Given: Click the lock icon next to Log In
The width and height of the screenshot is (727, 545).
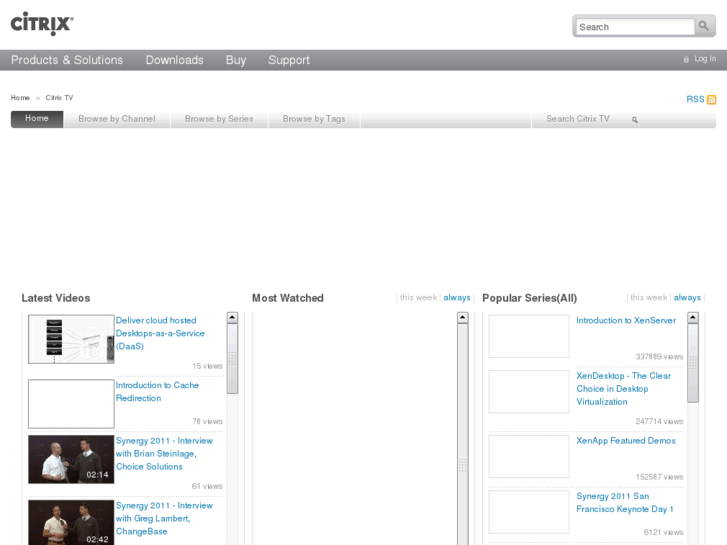Looking at the screenshot, I should point(686,59).
